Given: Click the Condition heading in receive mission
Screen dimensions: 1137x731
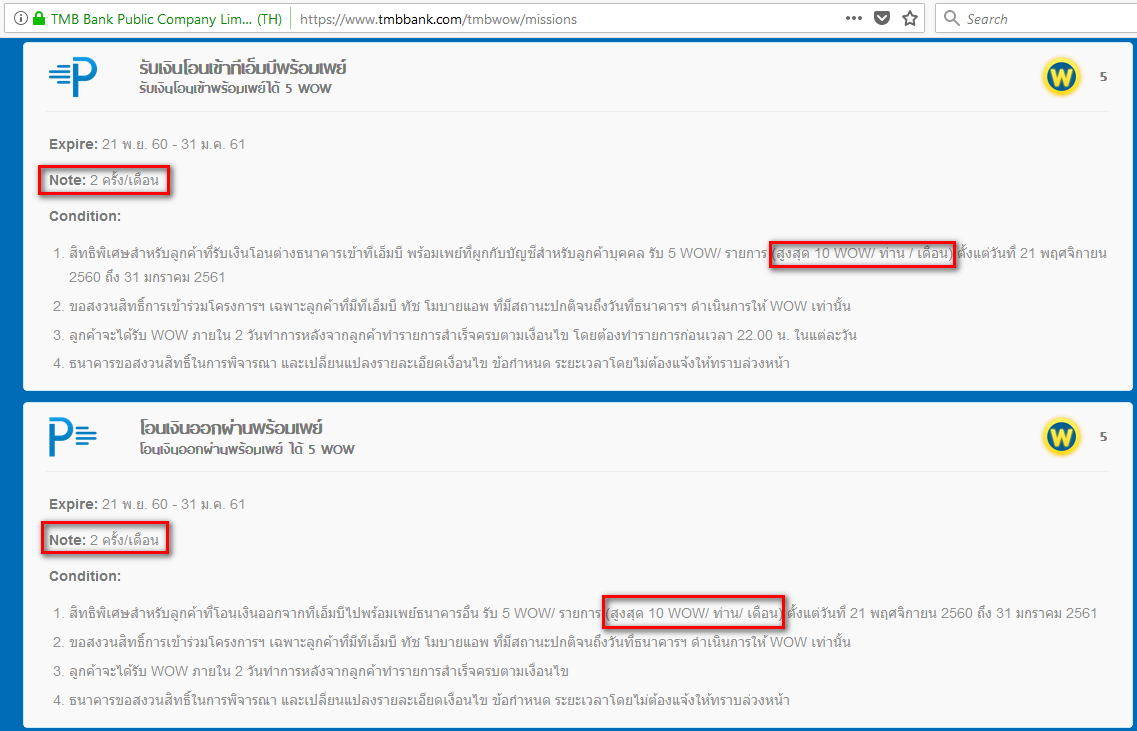Looking at the screenshot, I should coord(85,216).
